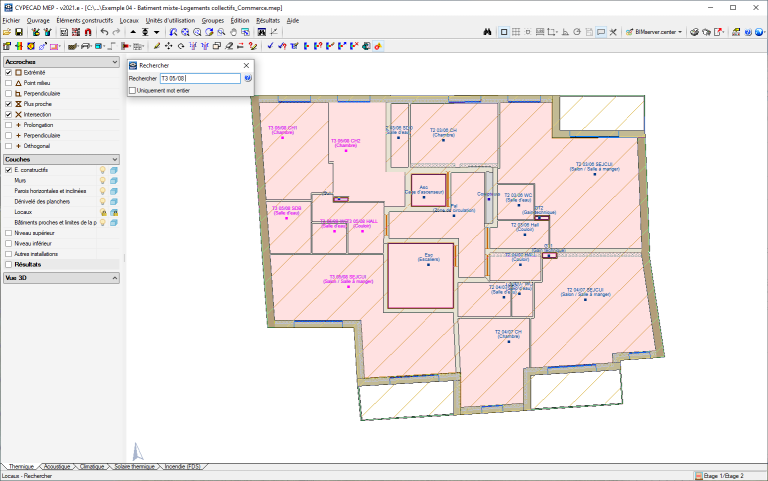Click the Save floppy disk icon
This screenshot has width=768, height=481.
[19, 32]
